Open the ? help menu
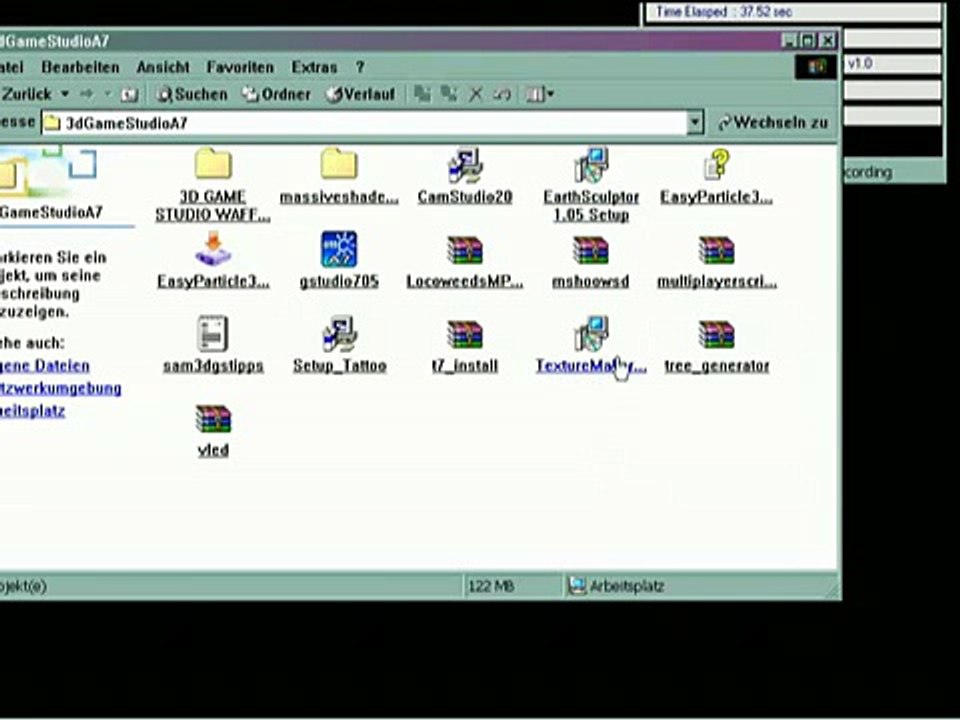This screenshot has width=960, height=720. point(360,67)
